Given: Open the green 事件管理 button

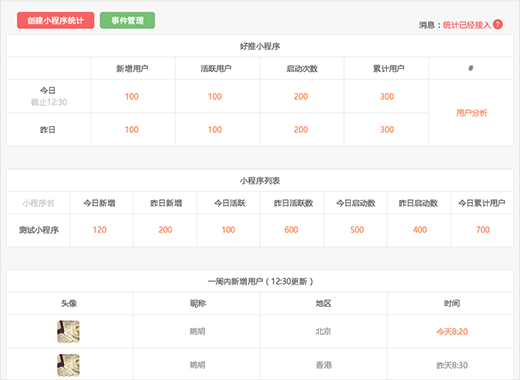Looking at the screenshot, I should (127, 20).
